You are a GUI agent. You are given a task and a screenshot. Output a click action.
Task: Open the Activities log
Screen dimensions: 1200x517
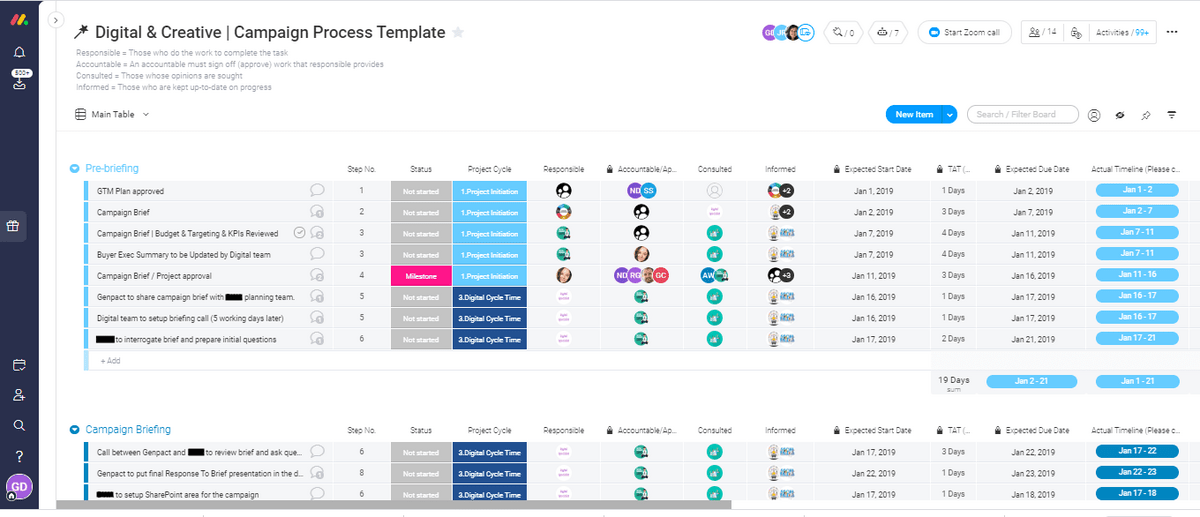coord(1123,33)
